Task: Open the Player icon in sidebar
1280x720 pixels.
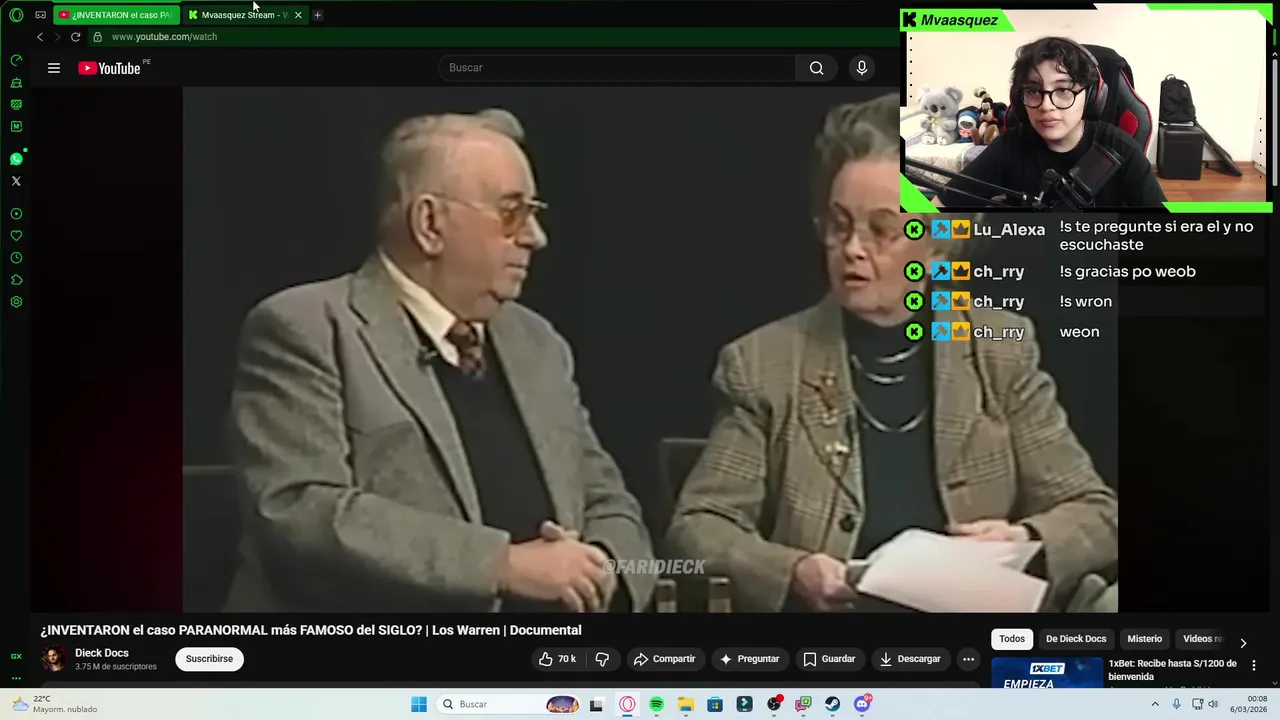Action: (16, 214)
